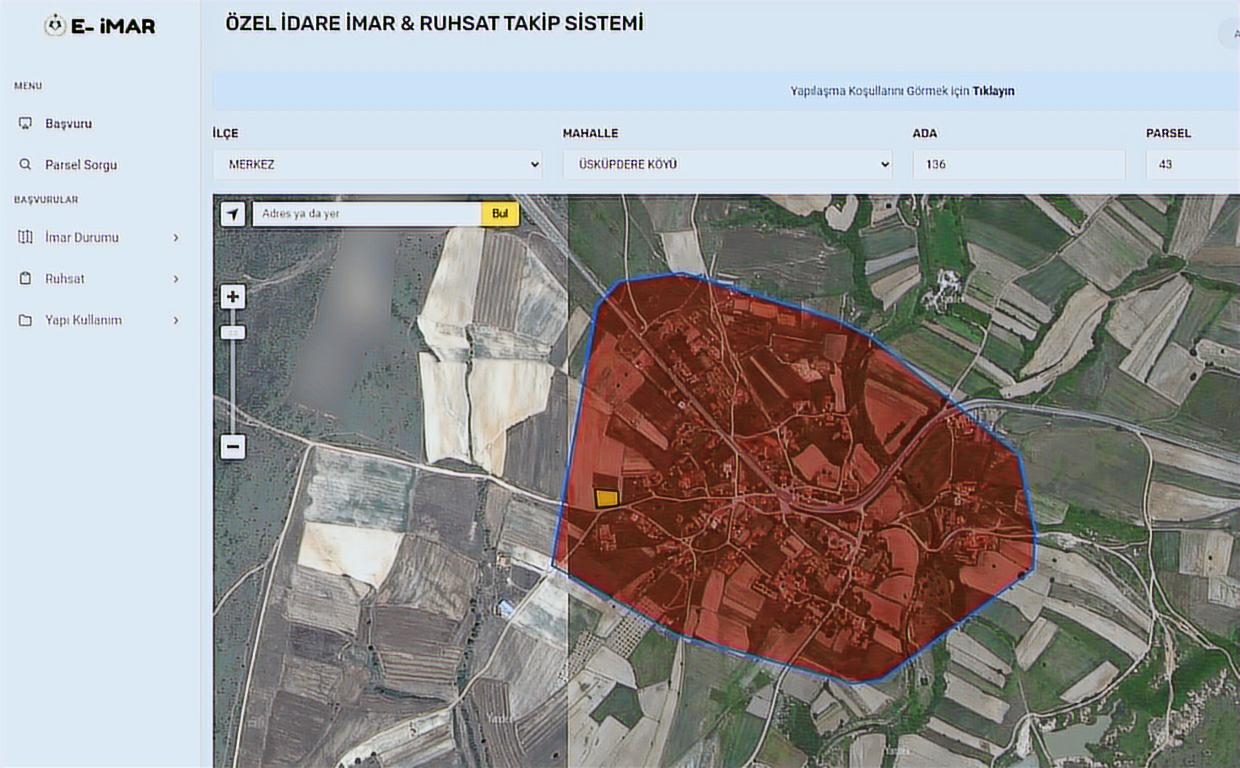Click the Parsel Sorgu search icon

coord(26,165)
